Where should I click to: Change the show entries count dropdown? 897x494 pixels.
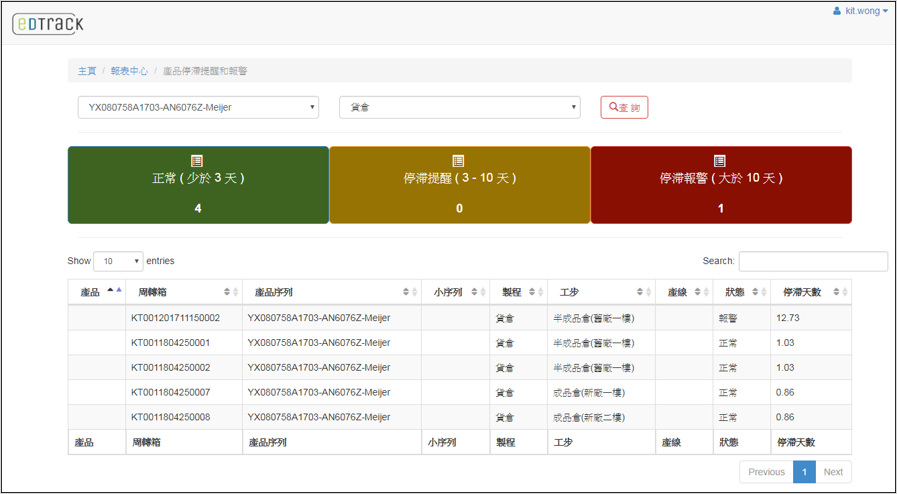(x=118, y=261)
